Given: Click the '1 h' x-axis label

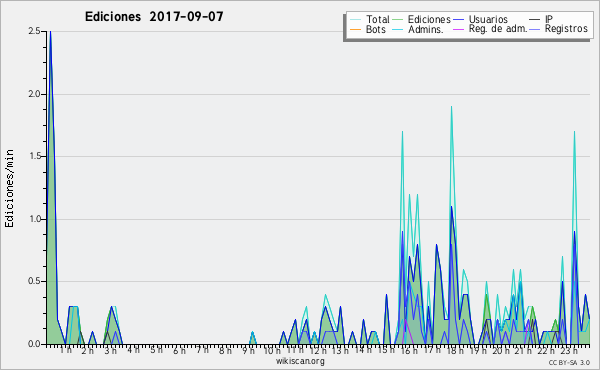Looking at the screenshot, I should [x=65, y=350].
